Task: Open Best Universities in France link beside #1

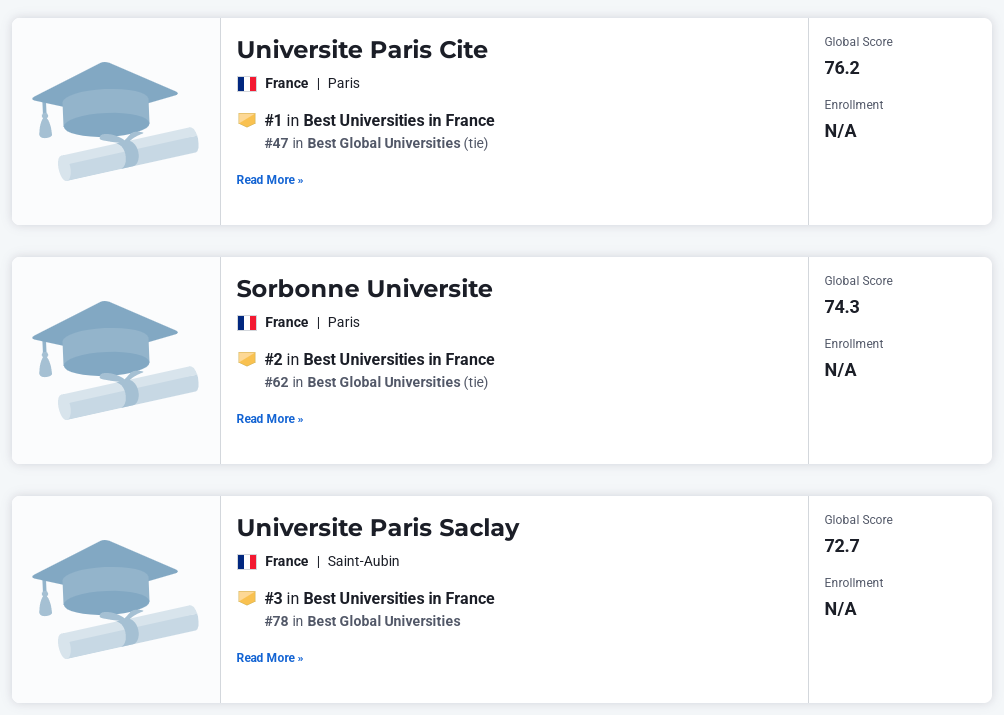Action: click(399, 121)
